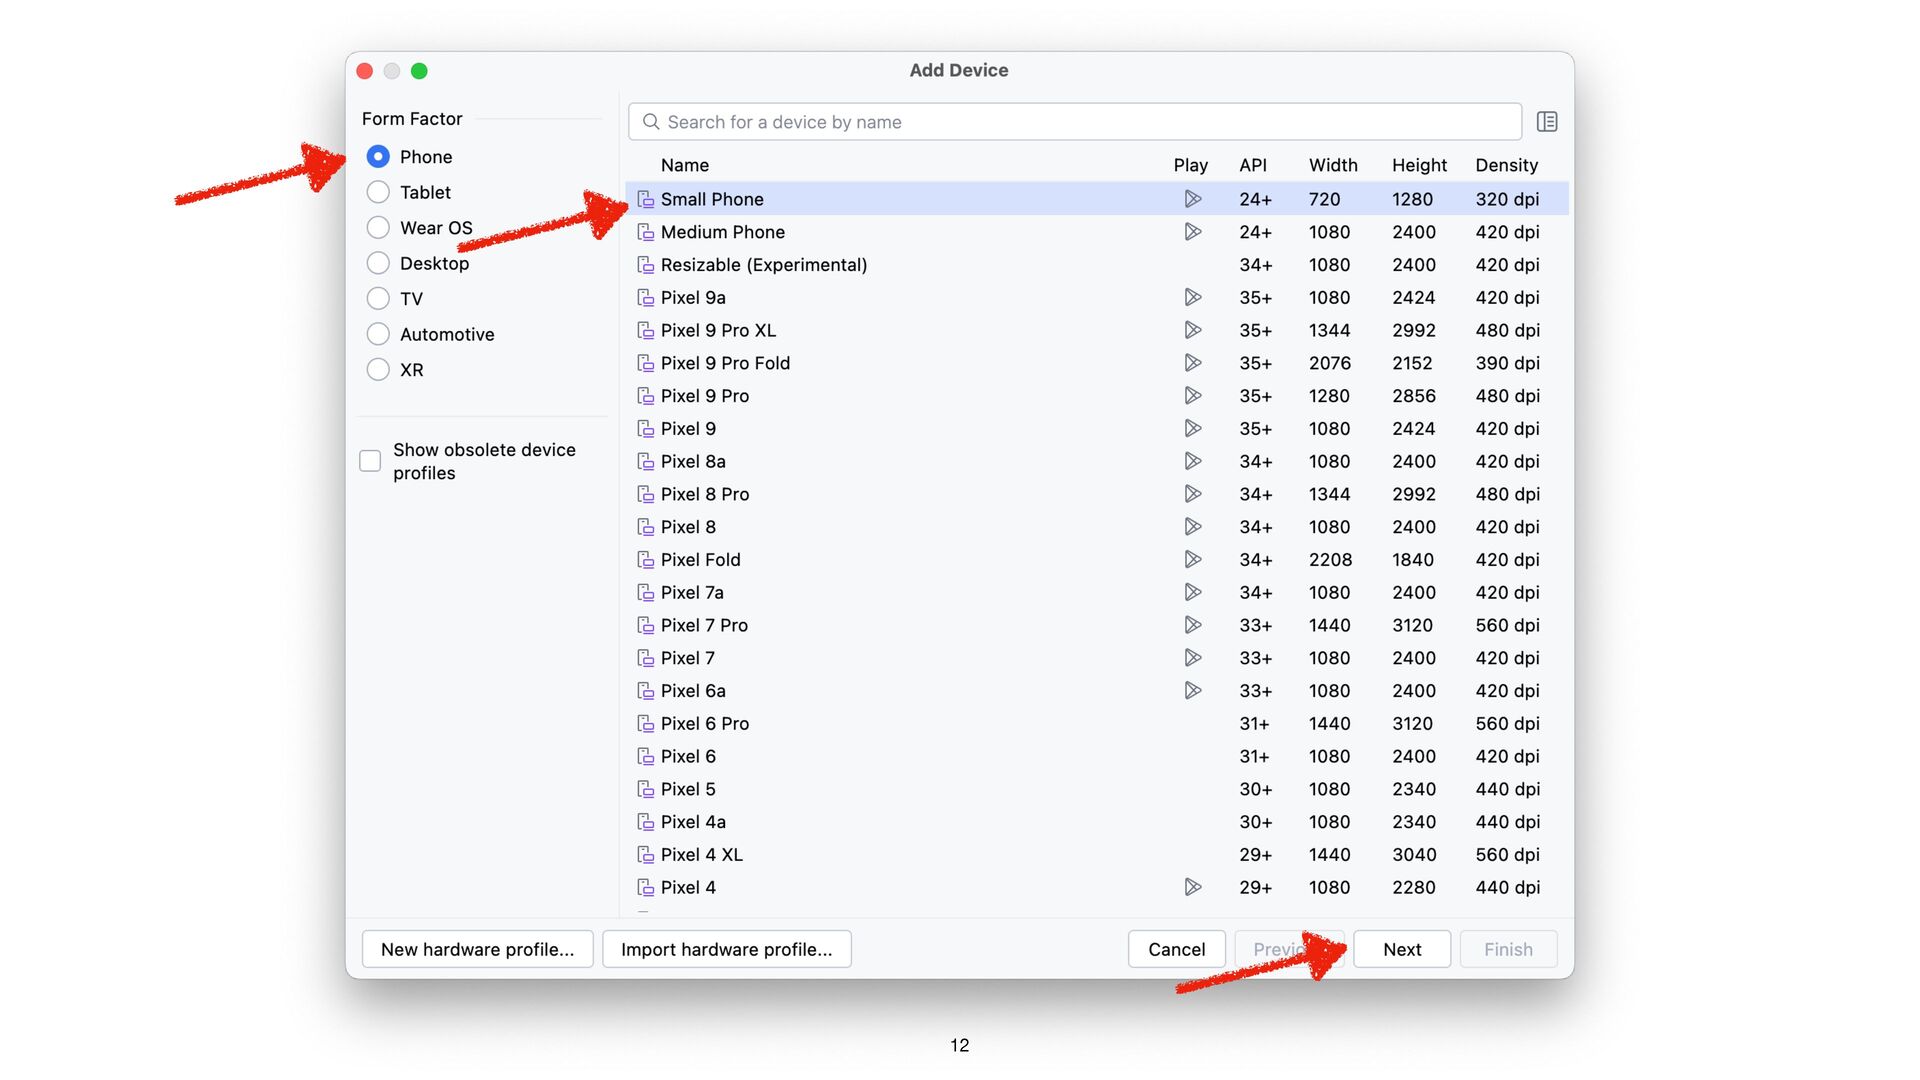
Task: Sort by the Height column header
Action: point(1419,165)
